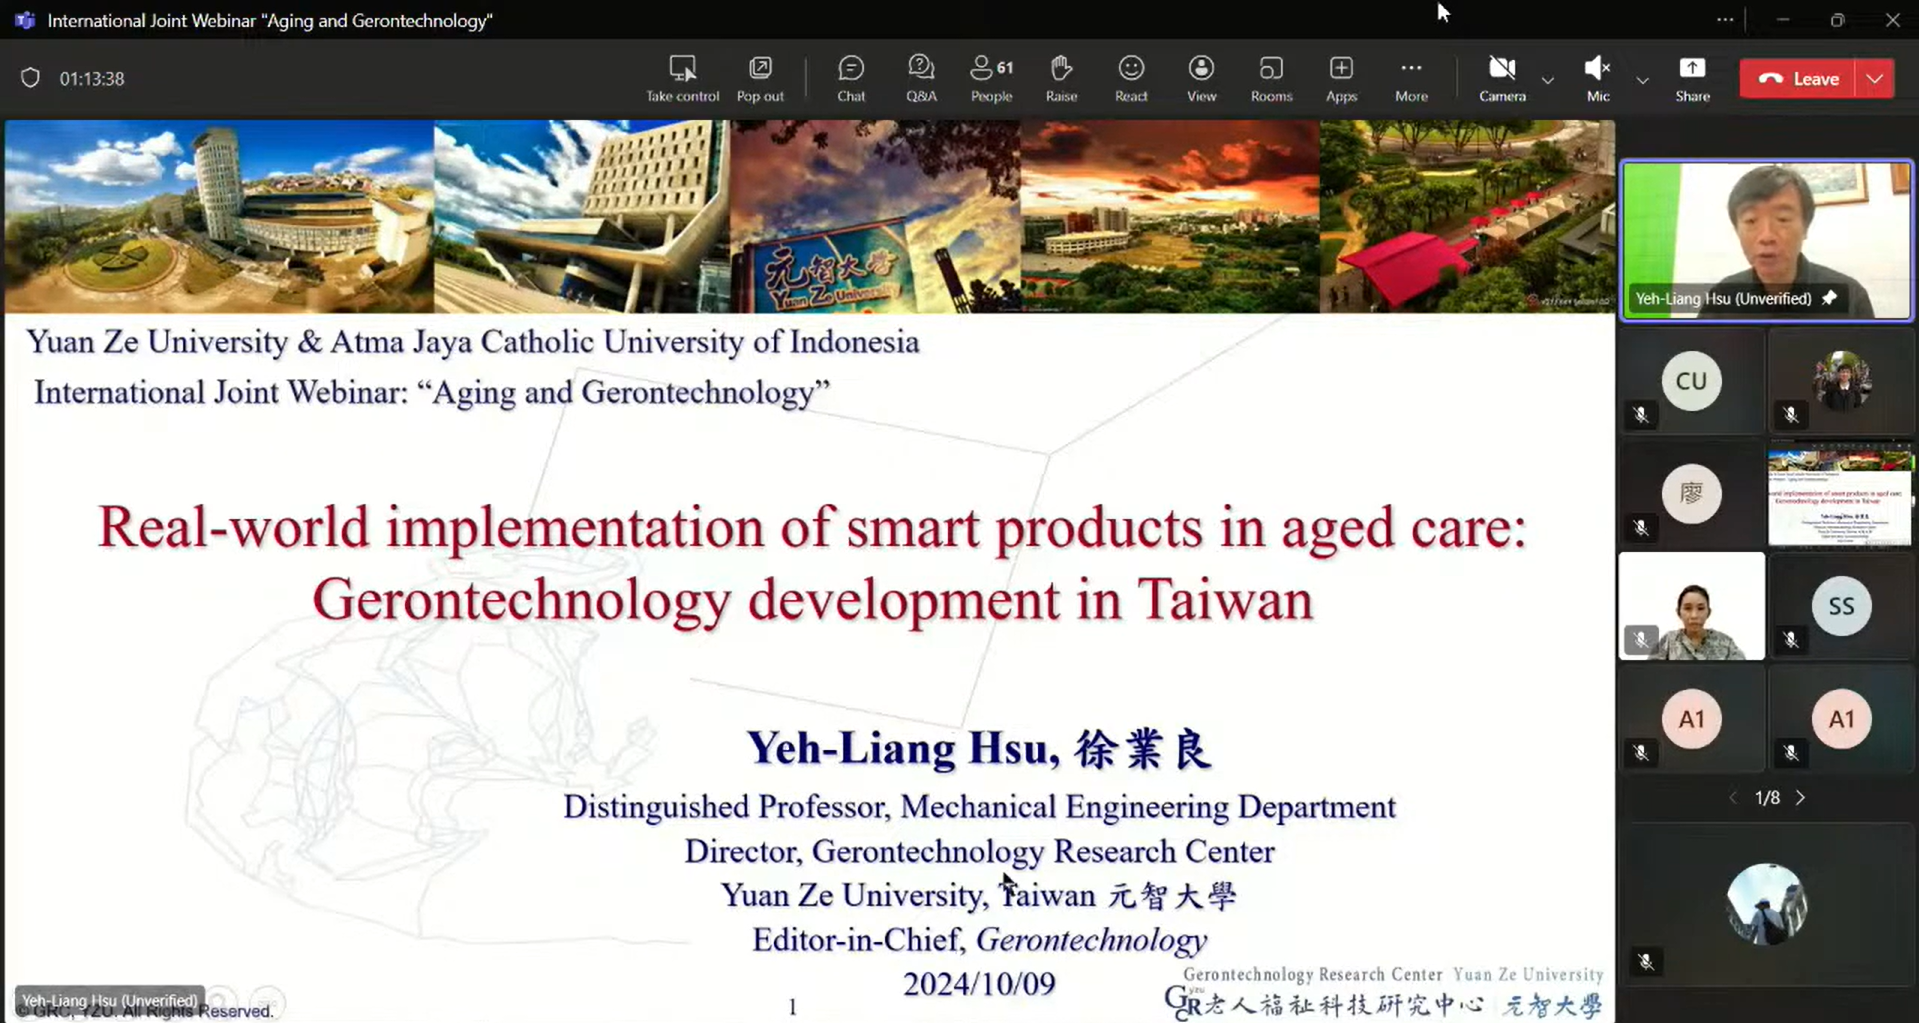
Task: Click the shield security icon near timer
Action: pyautogui.click(x=30, y=78)
